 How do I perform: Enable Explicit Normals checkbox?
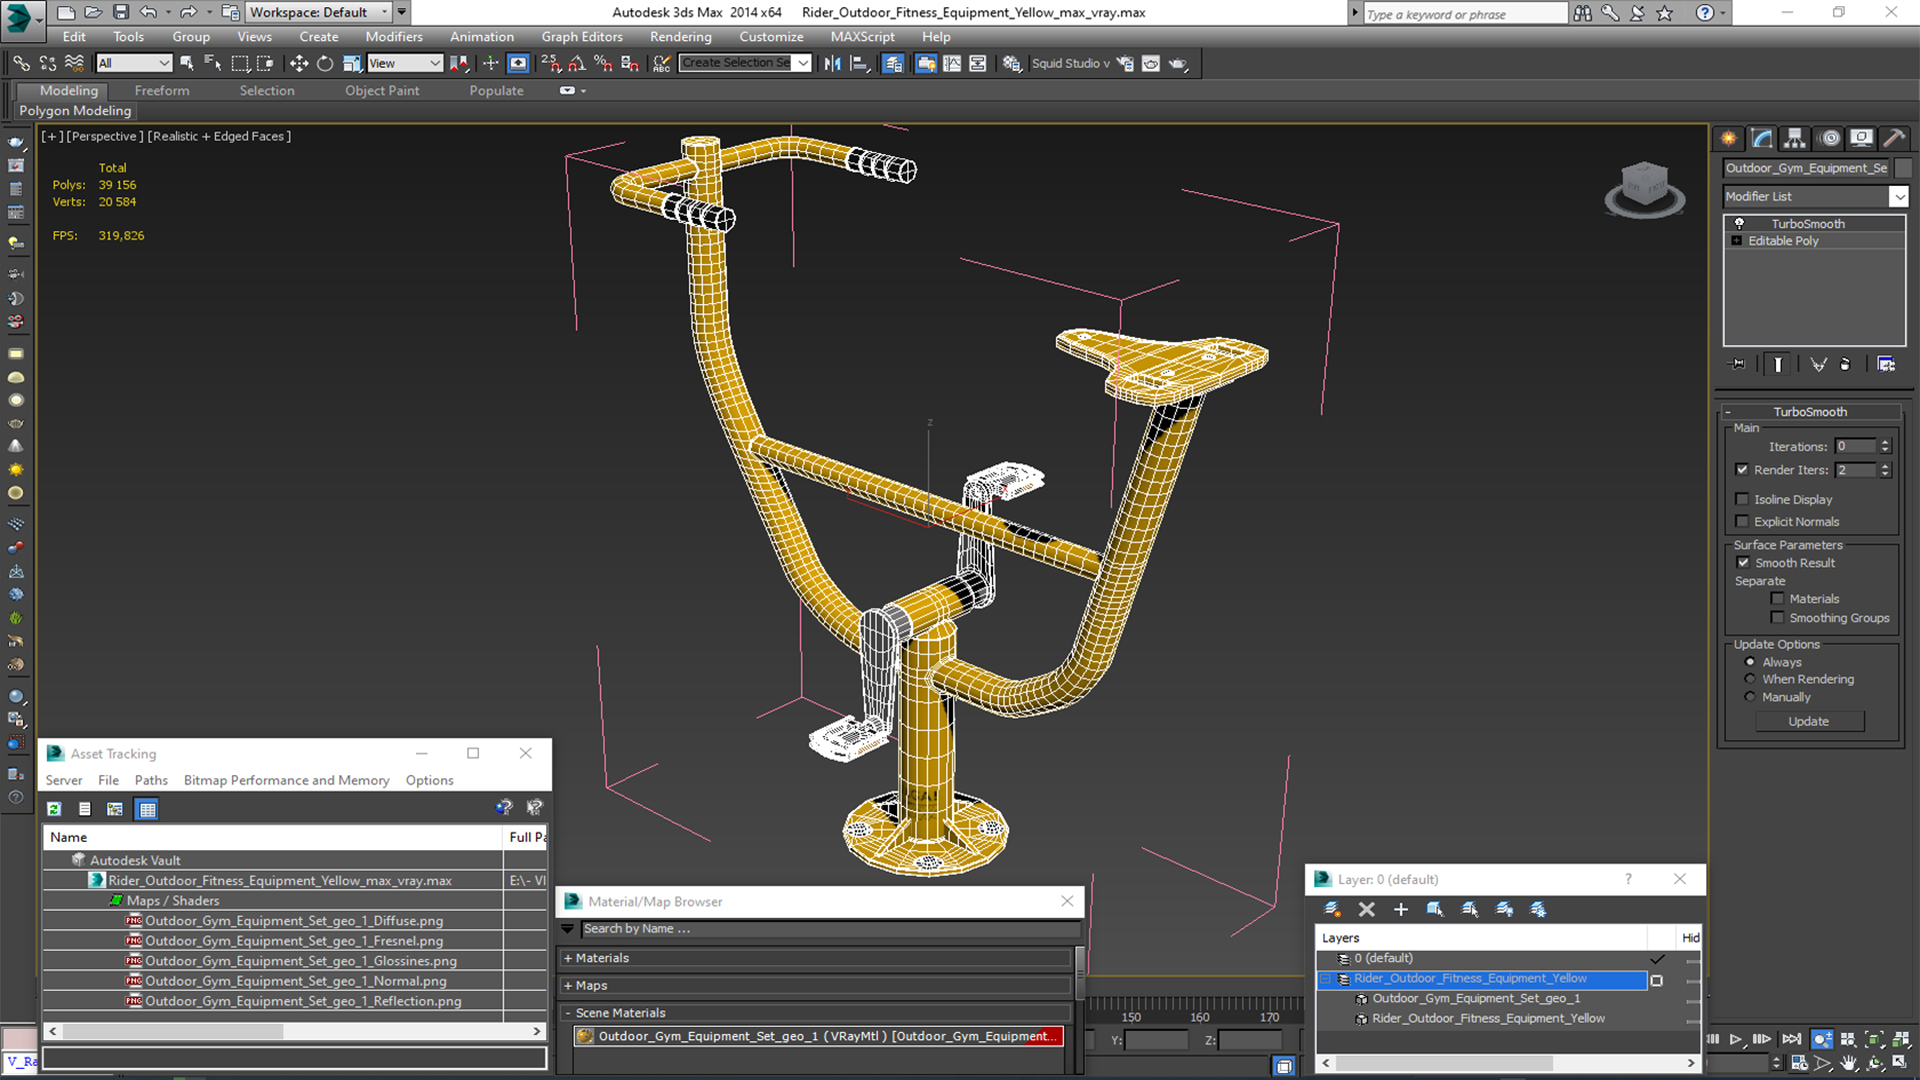(x=1742, y=521)
